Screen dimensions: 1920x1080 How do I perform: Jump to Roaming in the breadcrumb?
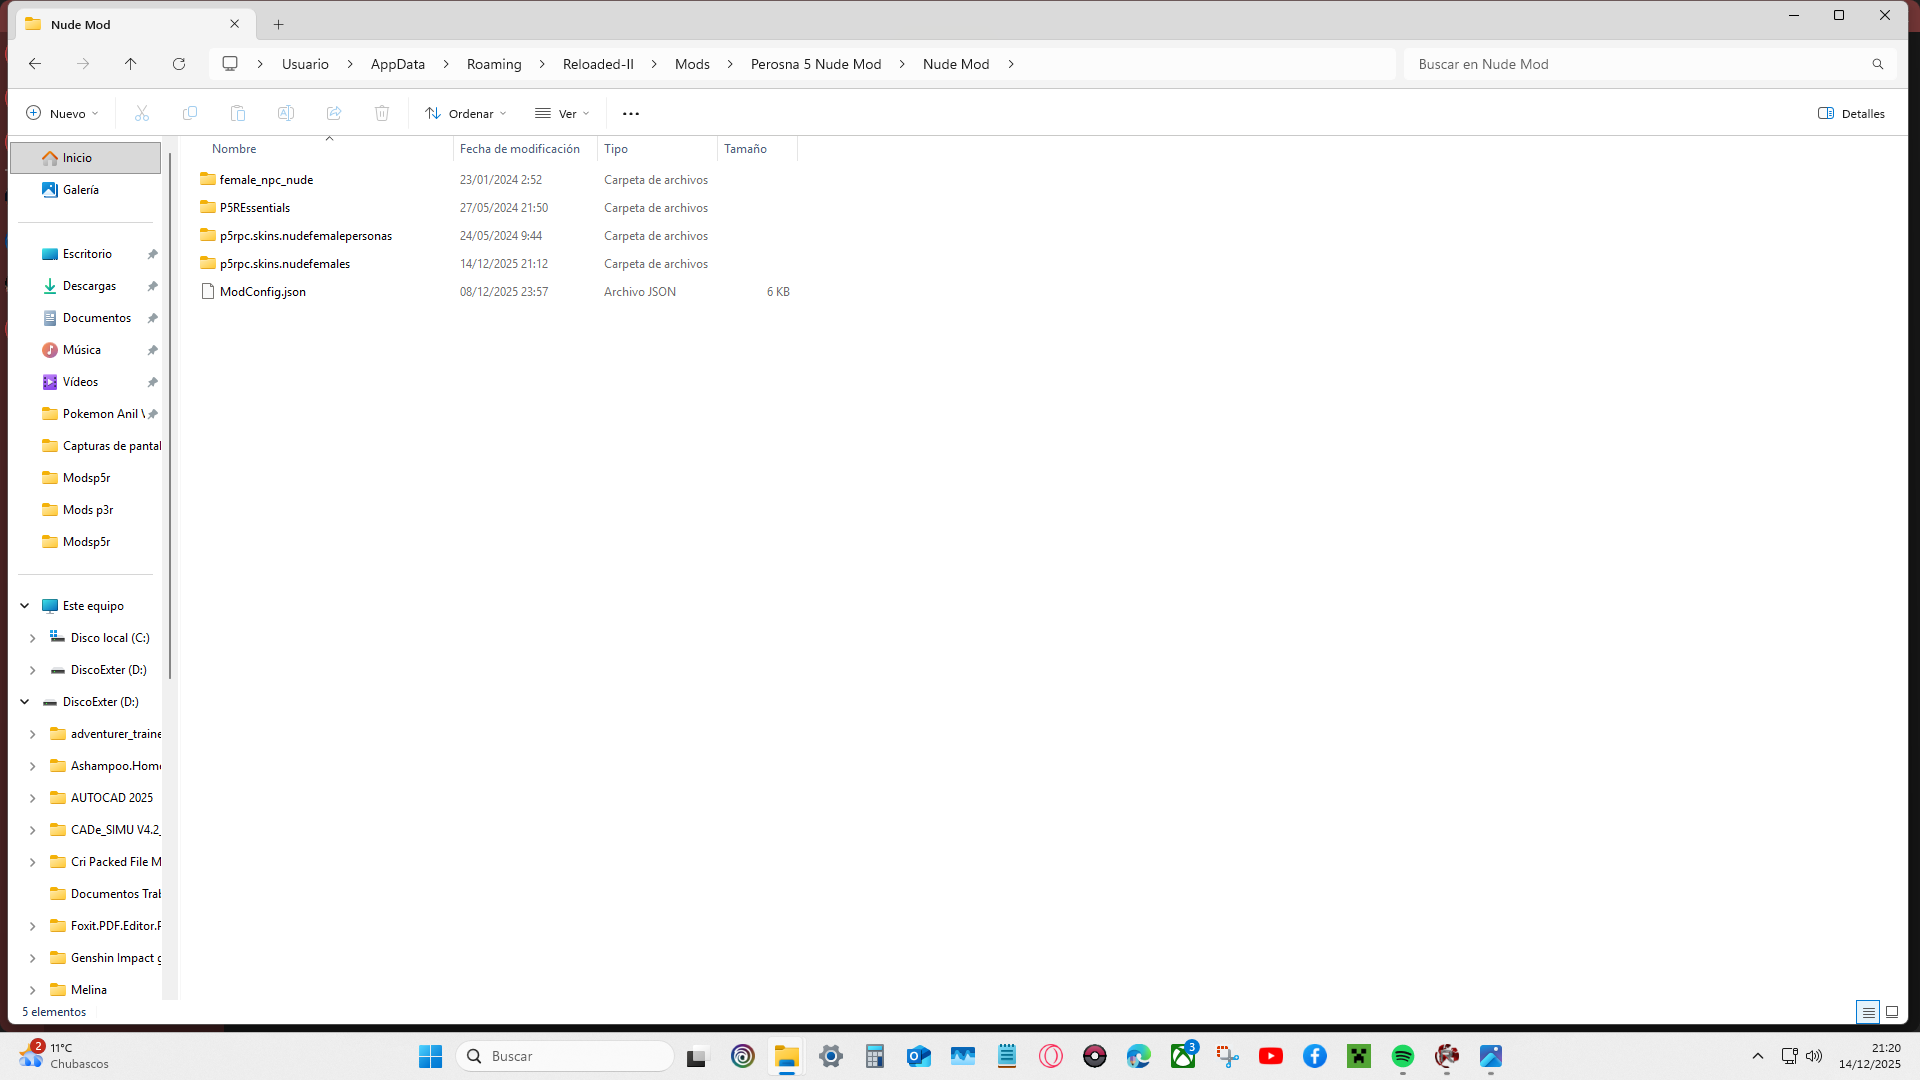[494, 64]
